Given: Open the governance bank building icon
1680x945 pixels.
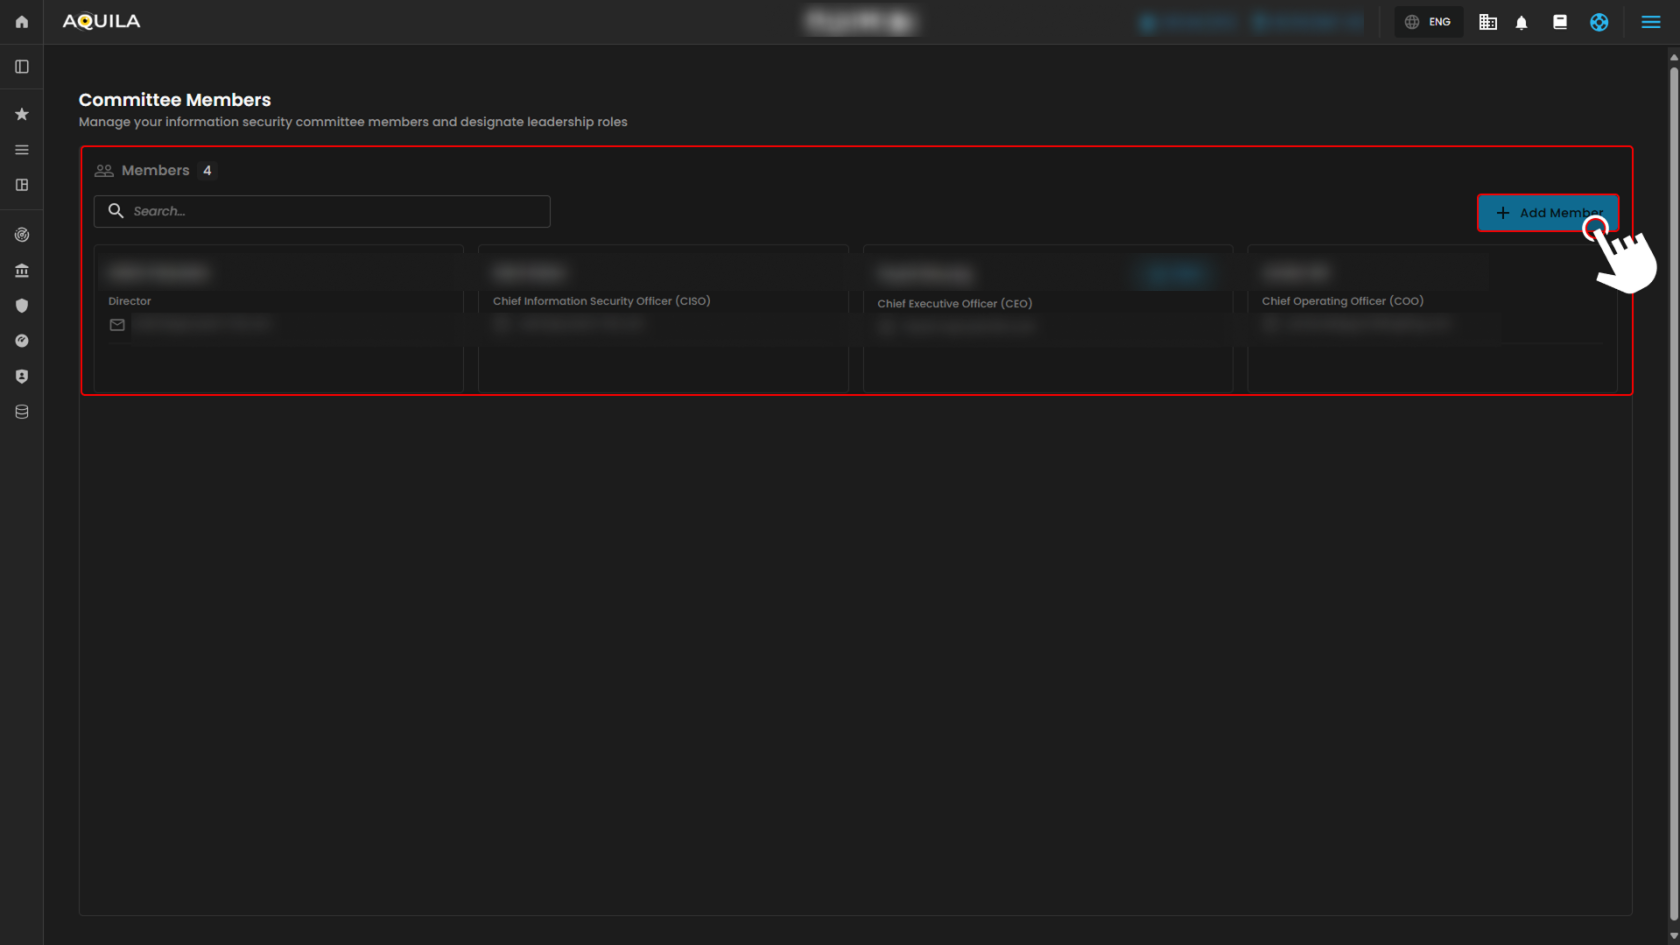Looking at the screenshot, I should click(21, 271).
